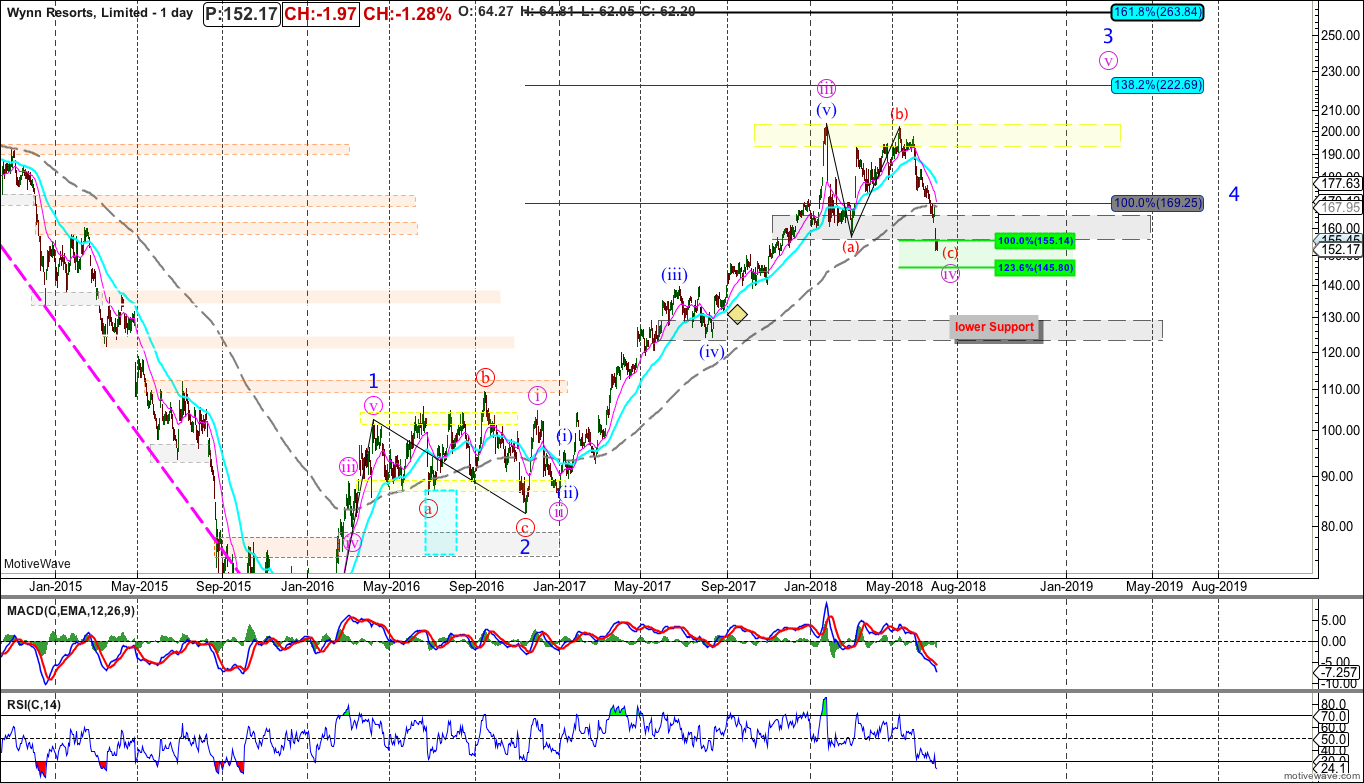1364x783 pixels.
Task: Click the CH:-1.28% percent change readout
Action: click(406, 14)
